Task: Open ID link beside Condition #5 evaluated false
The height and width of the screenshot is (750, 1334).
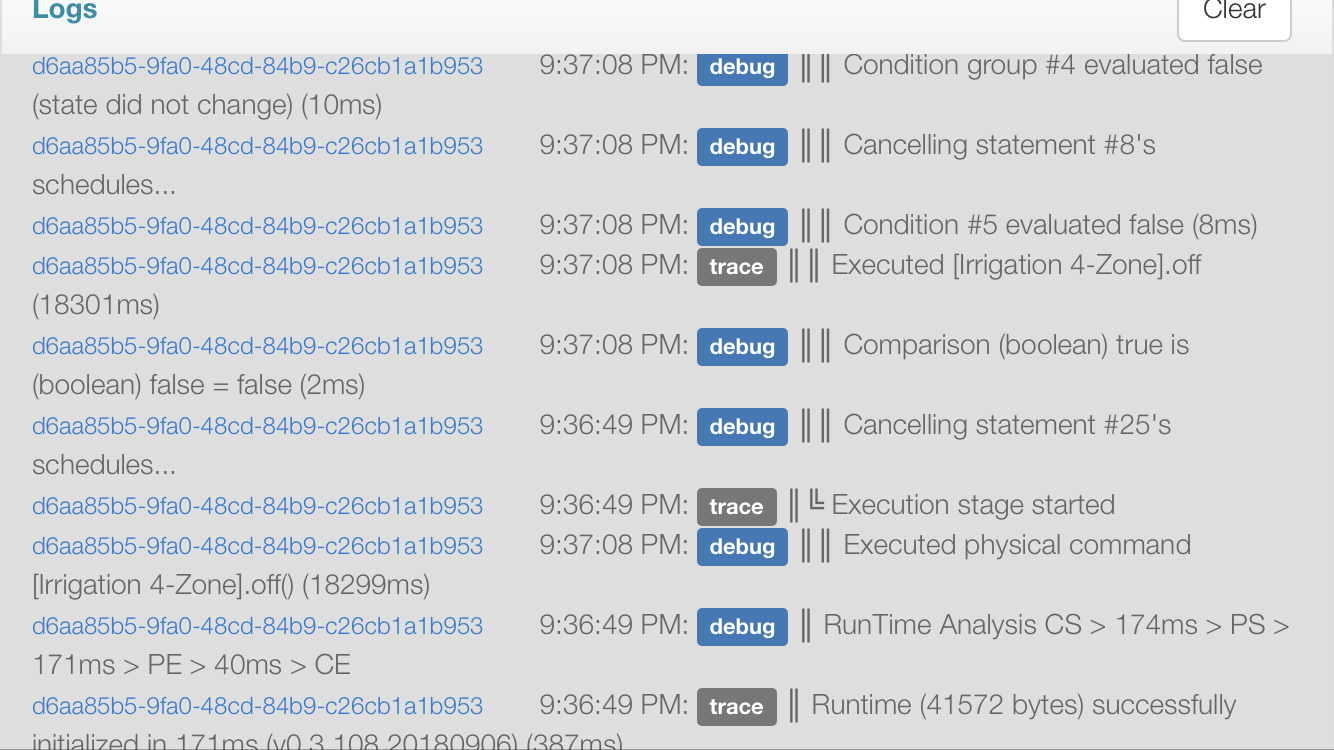Action: [x=258, y=226]
